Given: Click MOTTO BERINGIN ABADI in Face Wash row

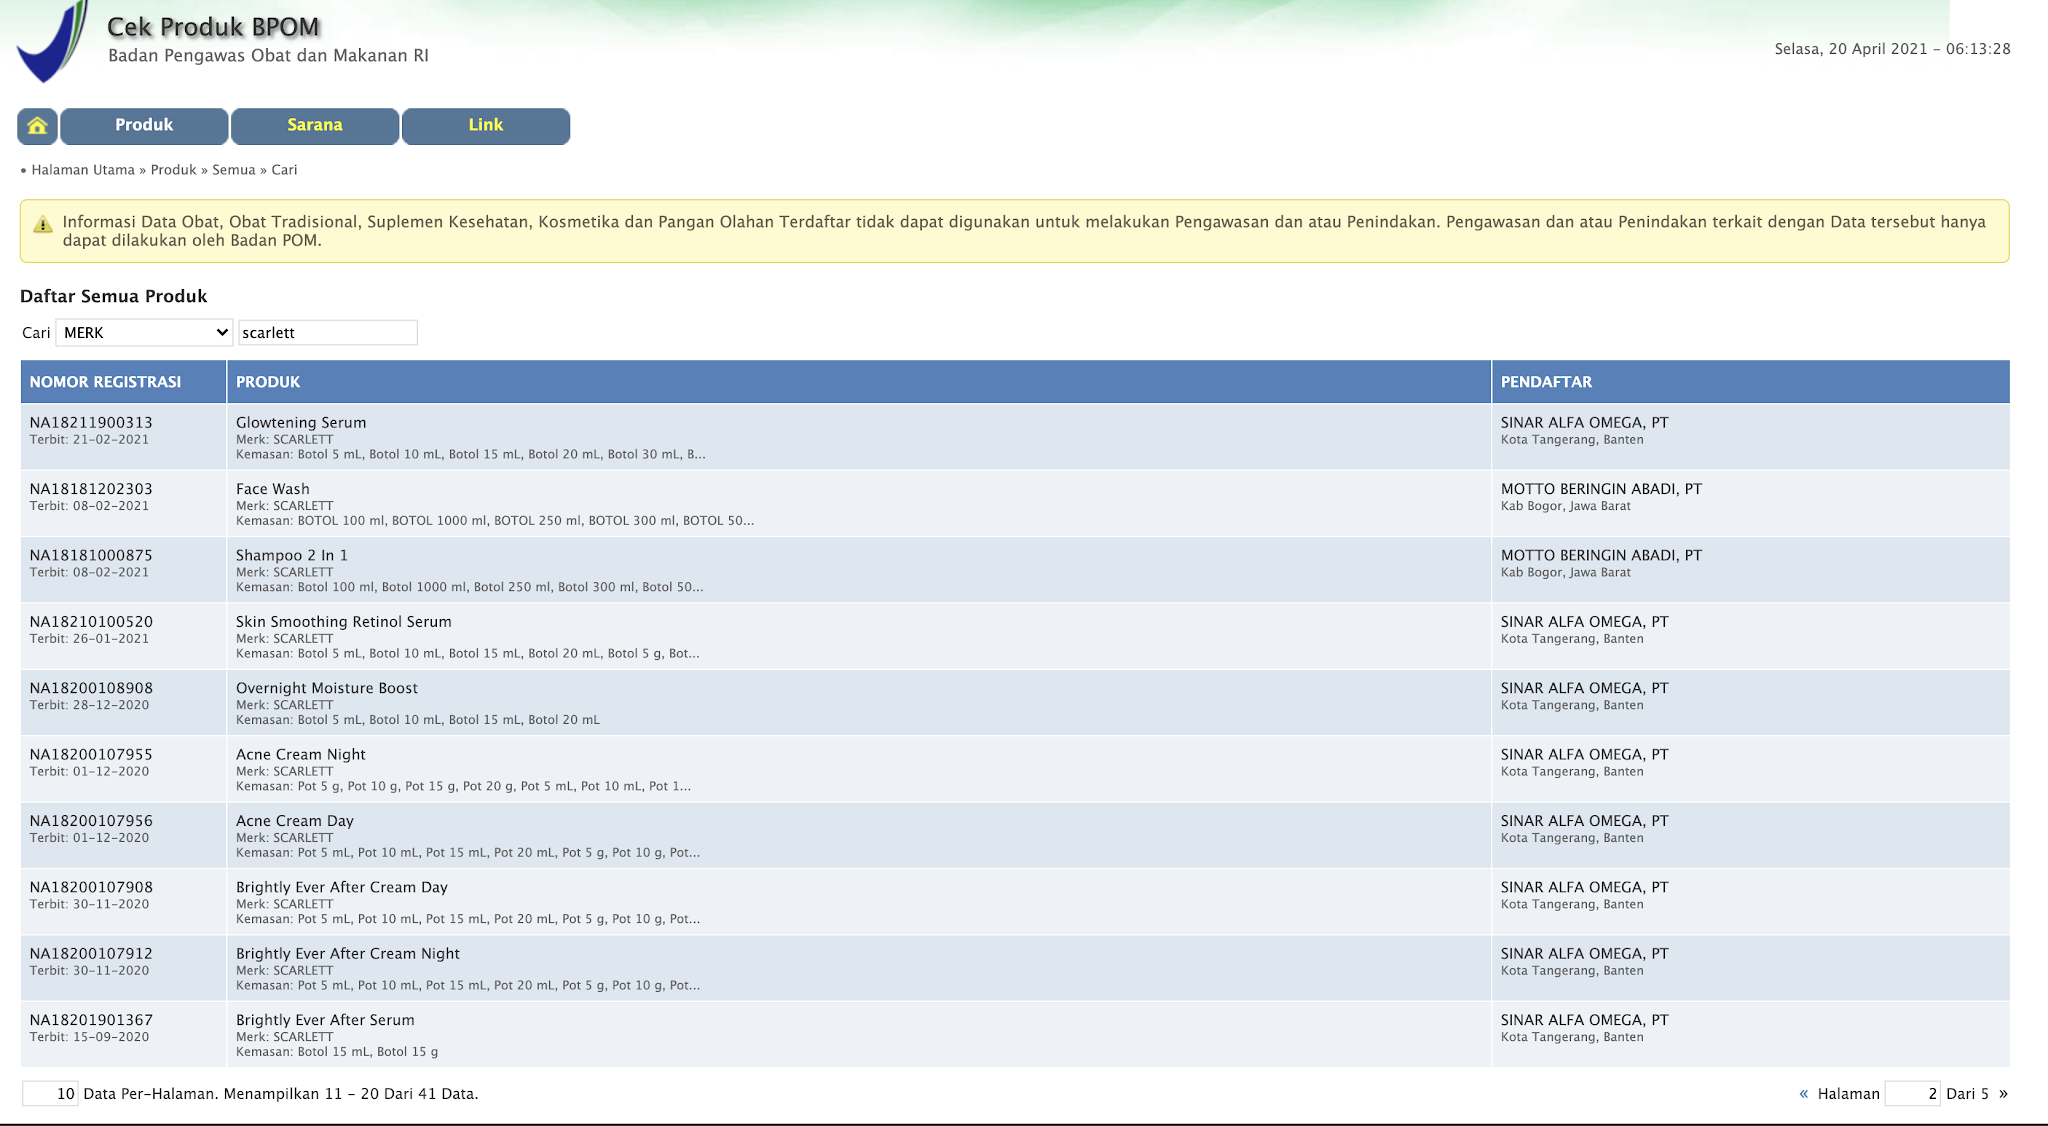Looking at the screenshot, I should point(1601,489).
